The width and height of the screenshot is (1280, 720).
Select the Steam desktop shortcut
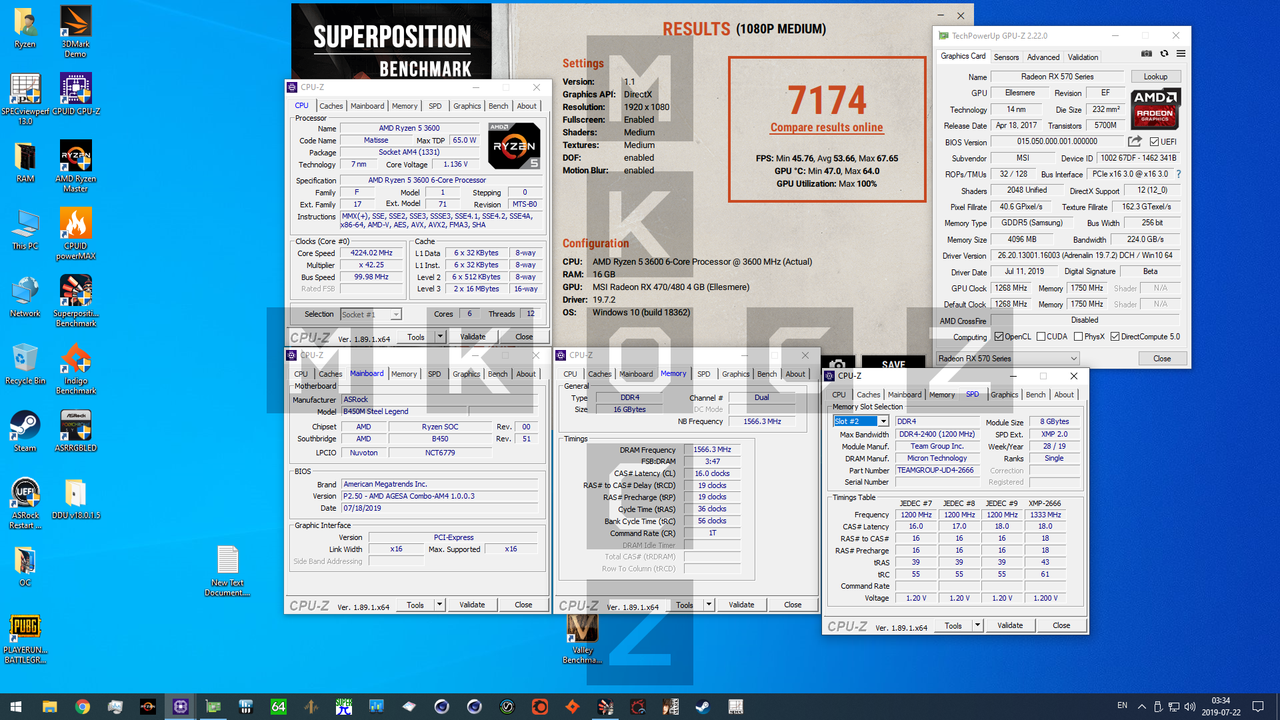point(25,431)
